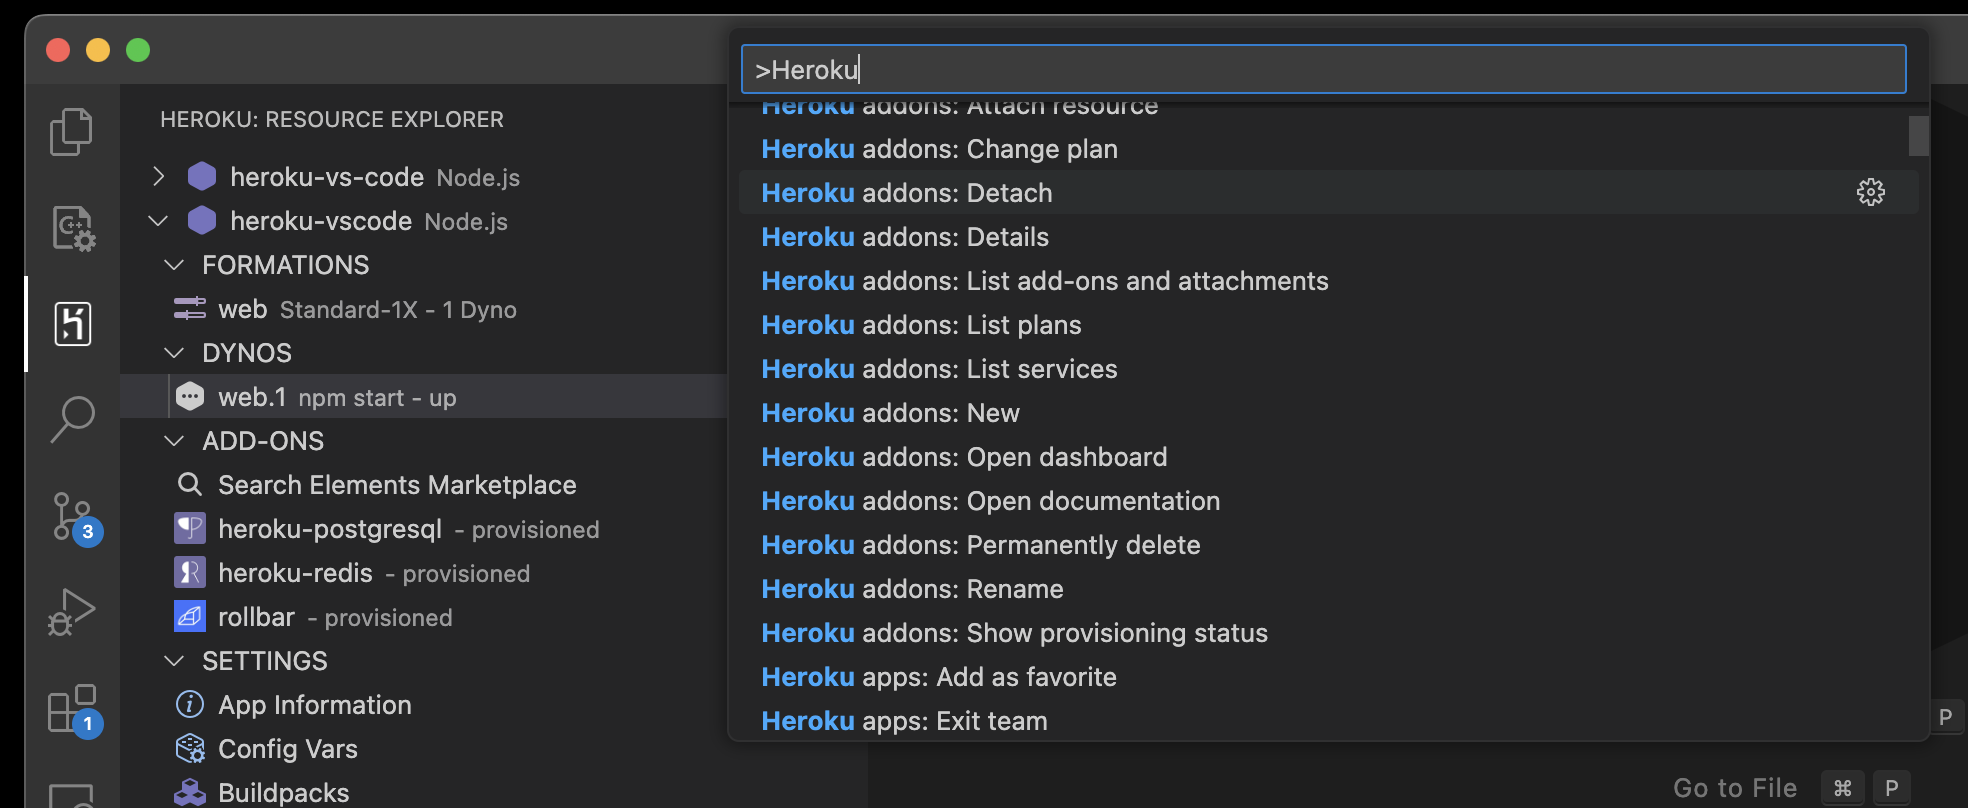The height and width of the screenshot is (808, 1968).
Task: Open the Explorer view in activity bar
Action: (x=71, y=132)
